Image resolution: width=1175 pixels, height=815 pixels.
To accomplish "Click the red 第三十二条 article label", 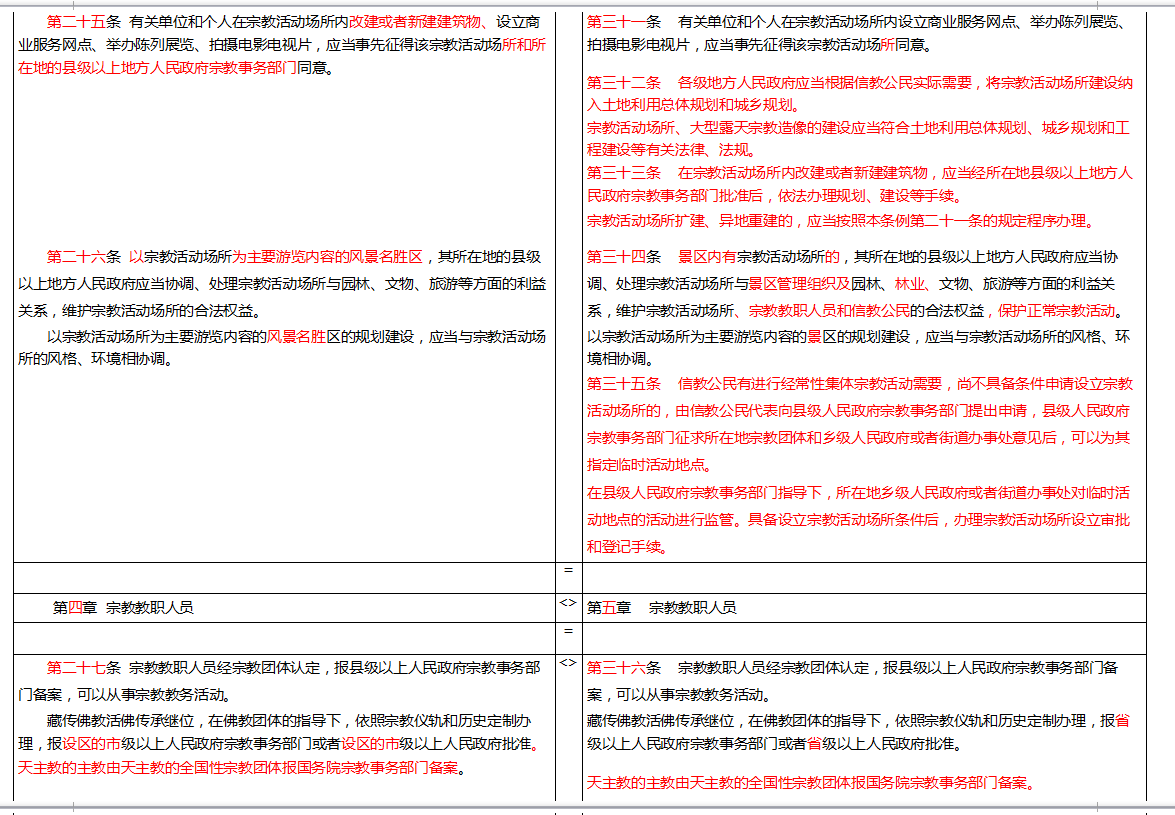I will point(623,82).
